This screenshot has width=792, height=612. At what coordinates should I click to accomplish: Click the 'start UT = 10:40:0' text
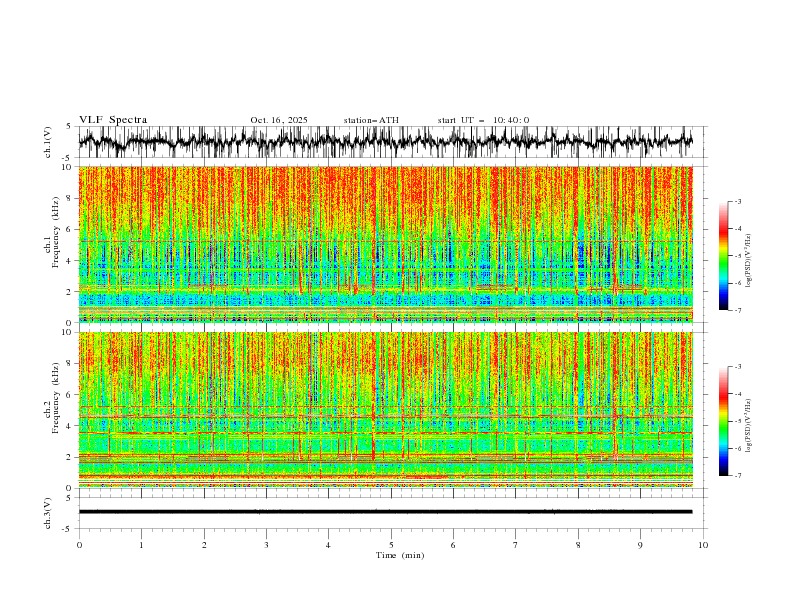coord(483,120)
